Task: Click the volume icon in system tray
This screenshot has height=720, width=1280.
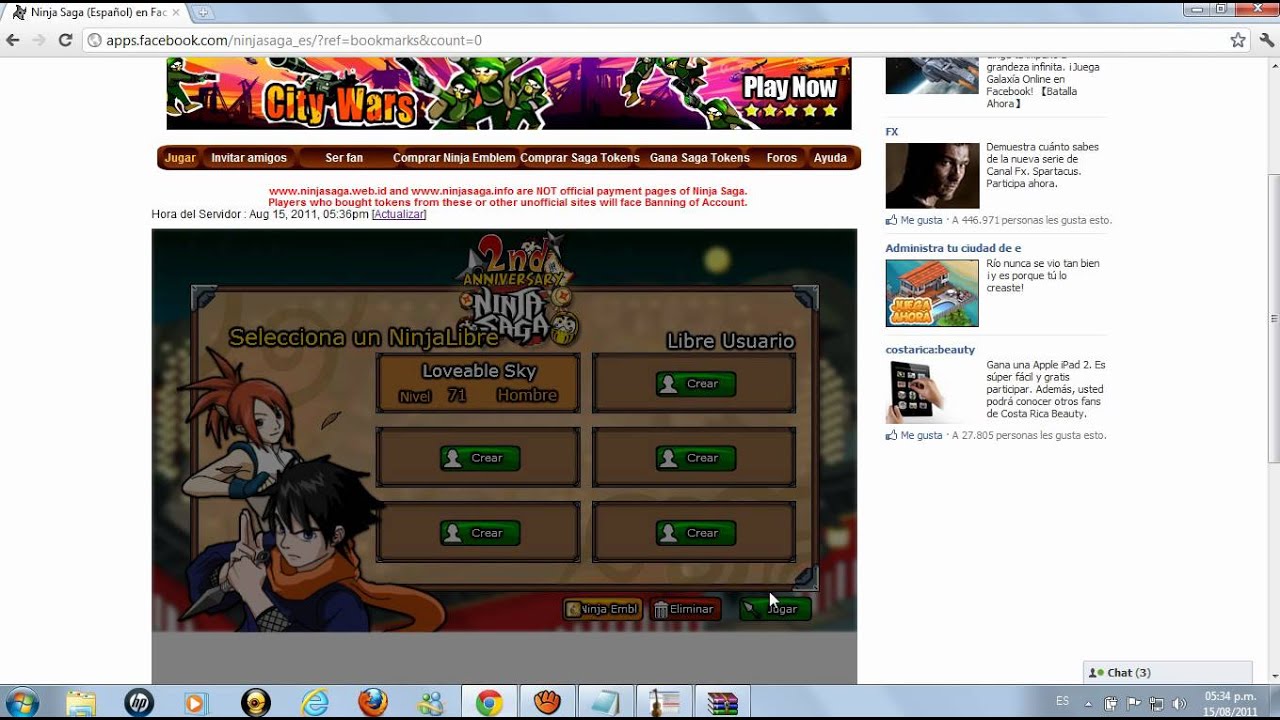Action: 1178,703
